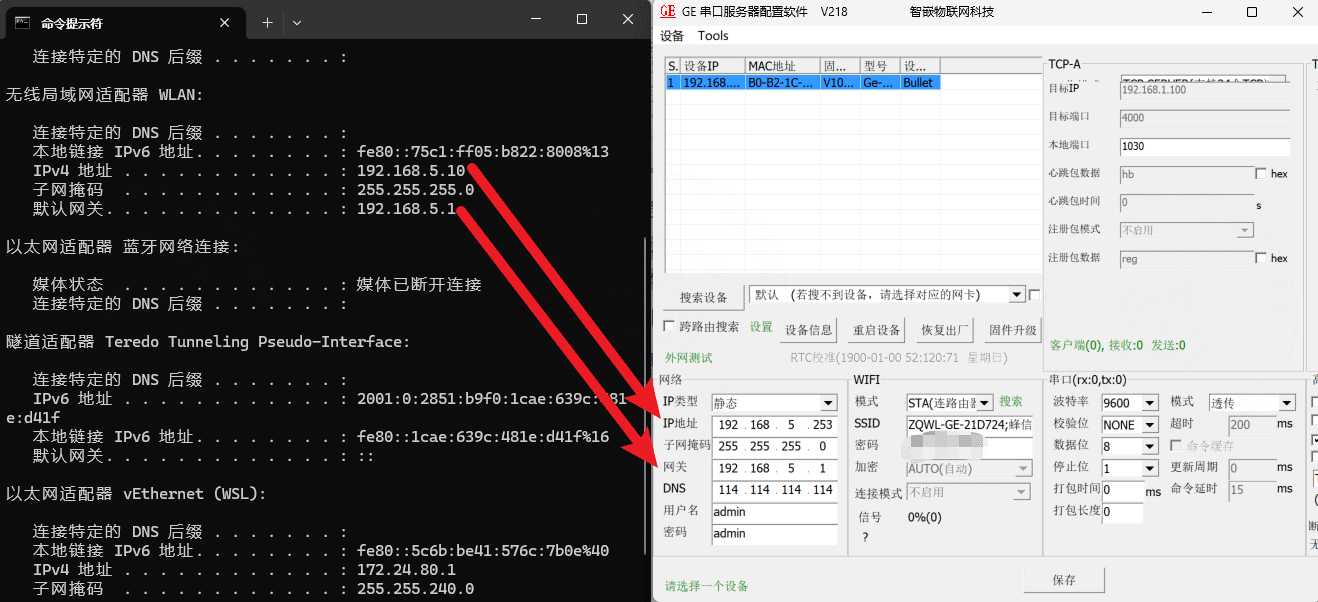This screenshot has width=1318, height=602.
Task: Click the question mark below WIFI signal
Action: pos(865,538)
